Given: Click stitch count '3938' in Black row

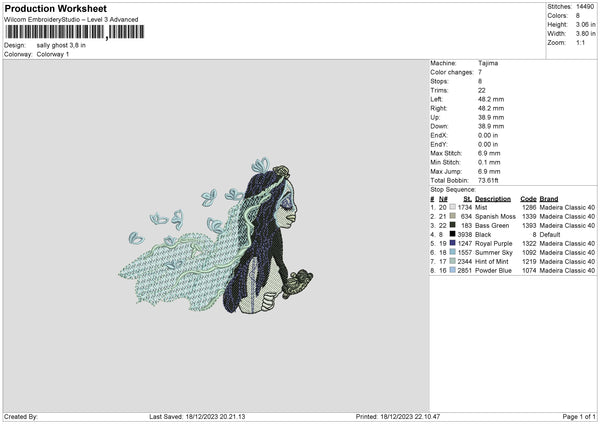Looking at the screenshot, I should click(465, 235).
